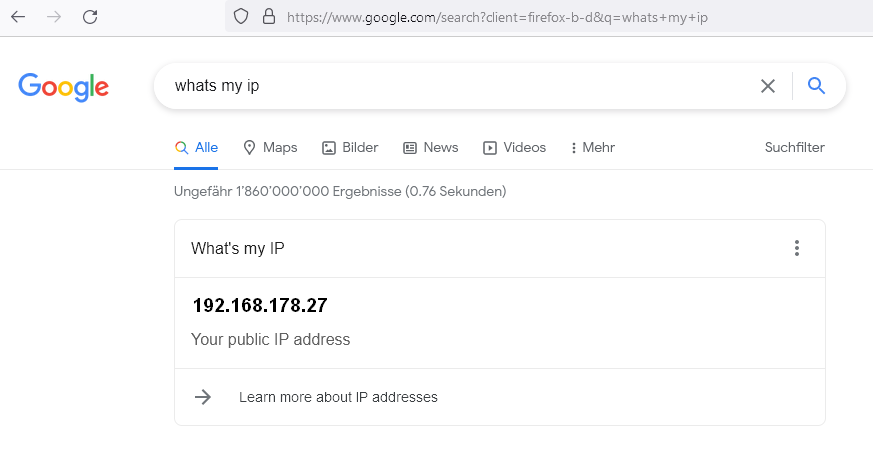Click the padlock site security icon
This screenshot has height=451, width=873.
pyautogui.click(x=267, y=17)
